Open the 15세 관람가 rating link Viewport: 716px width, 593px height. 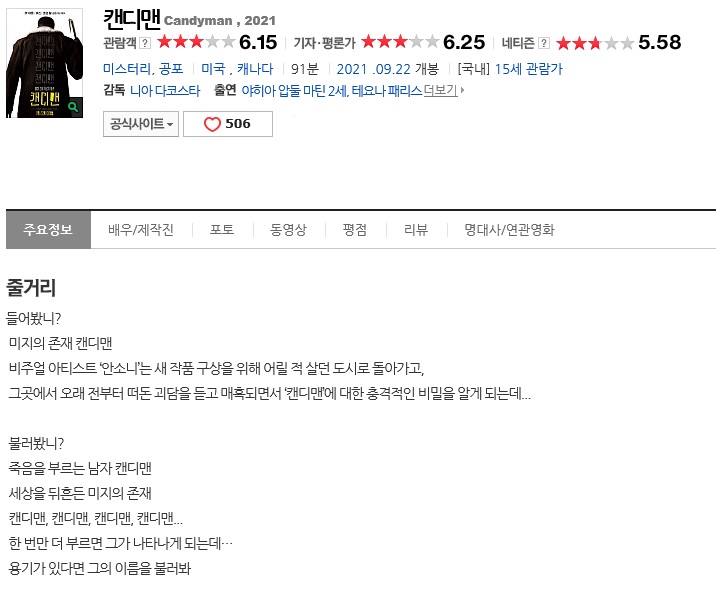pos(528,69)
